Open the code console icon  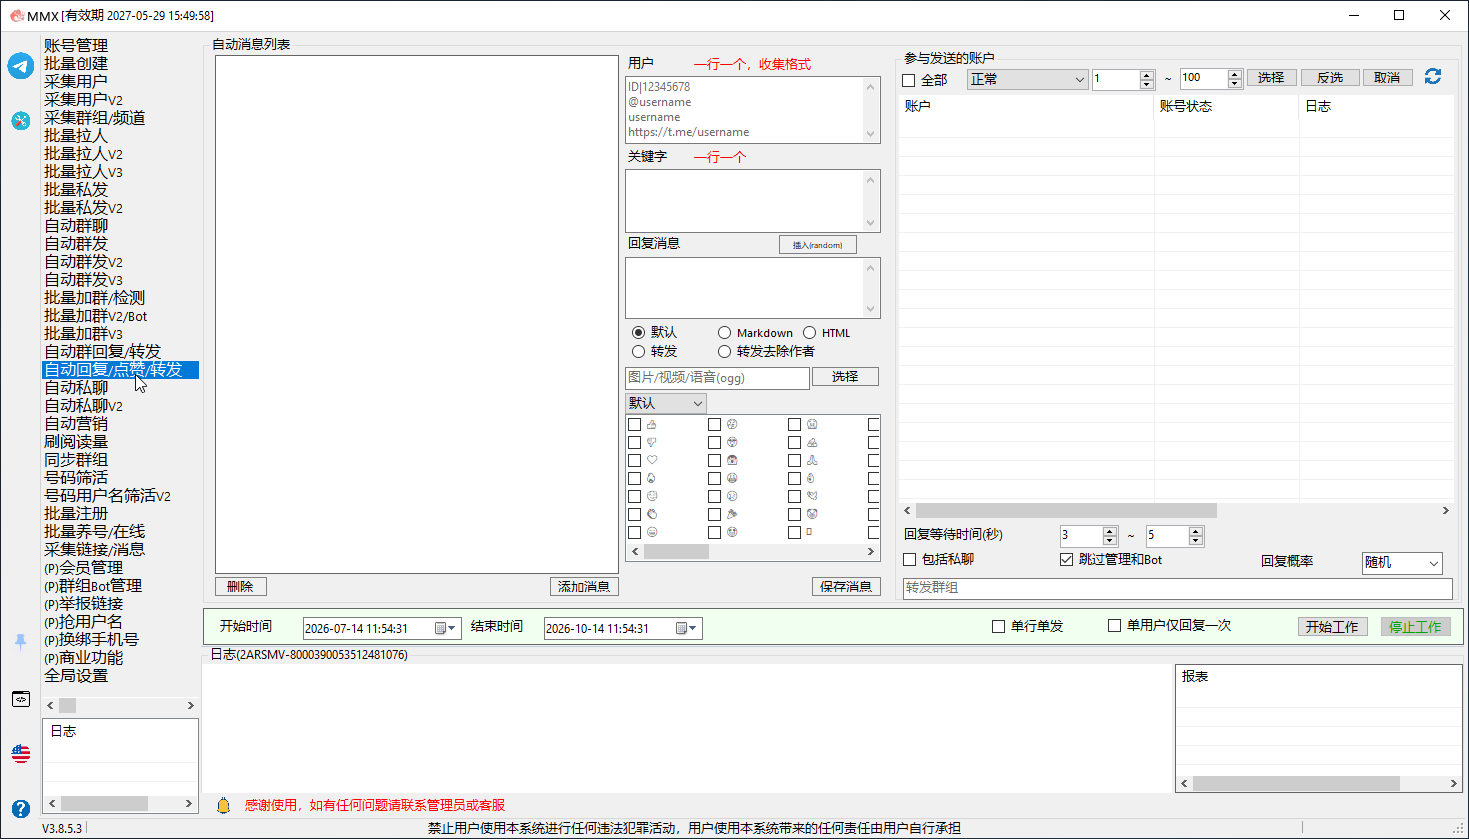(21, 699)
